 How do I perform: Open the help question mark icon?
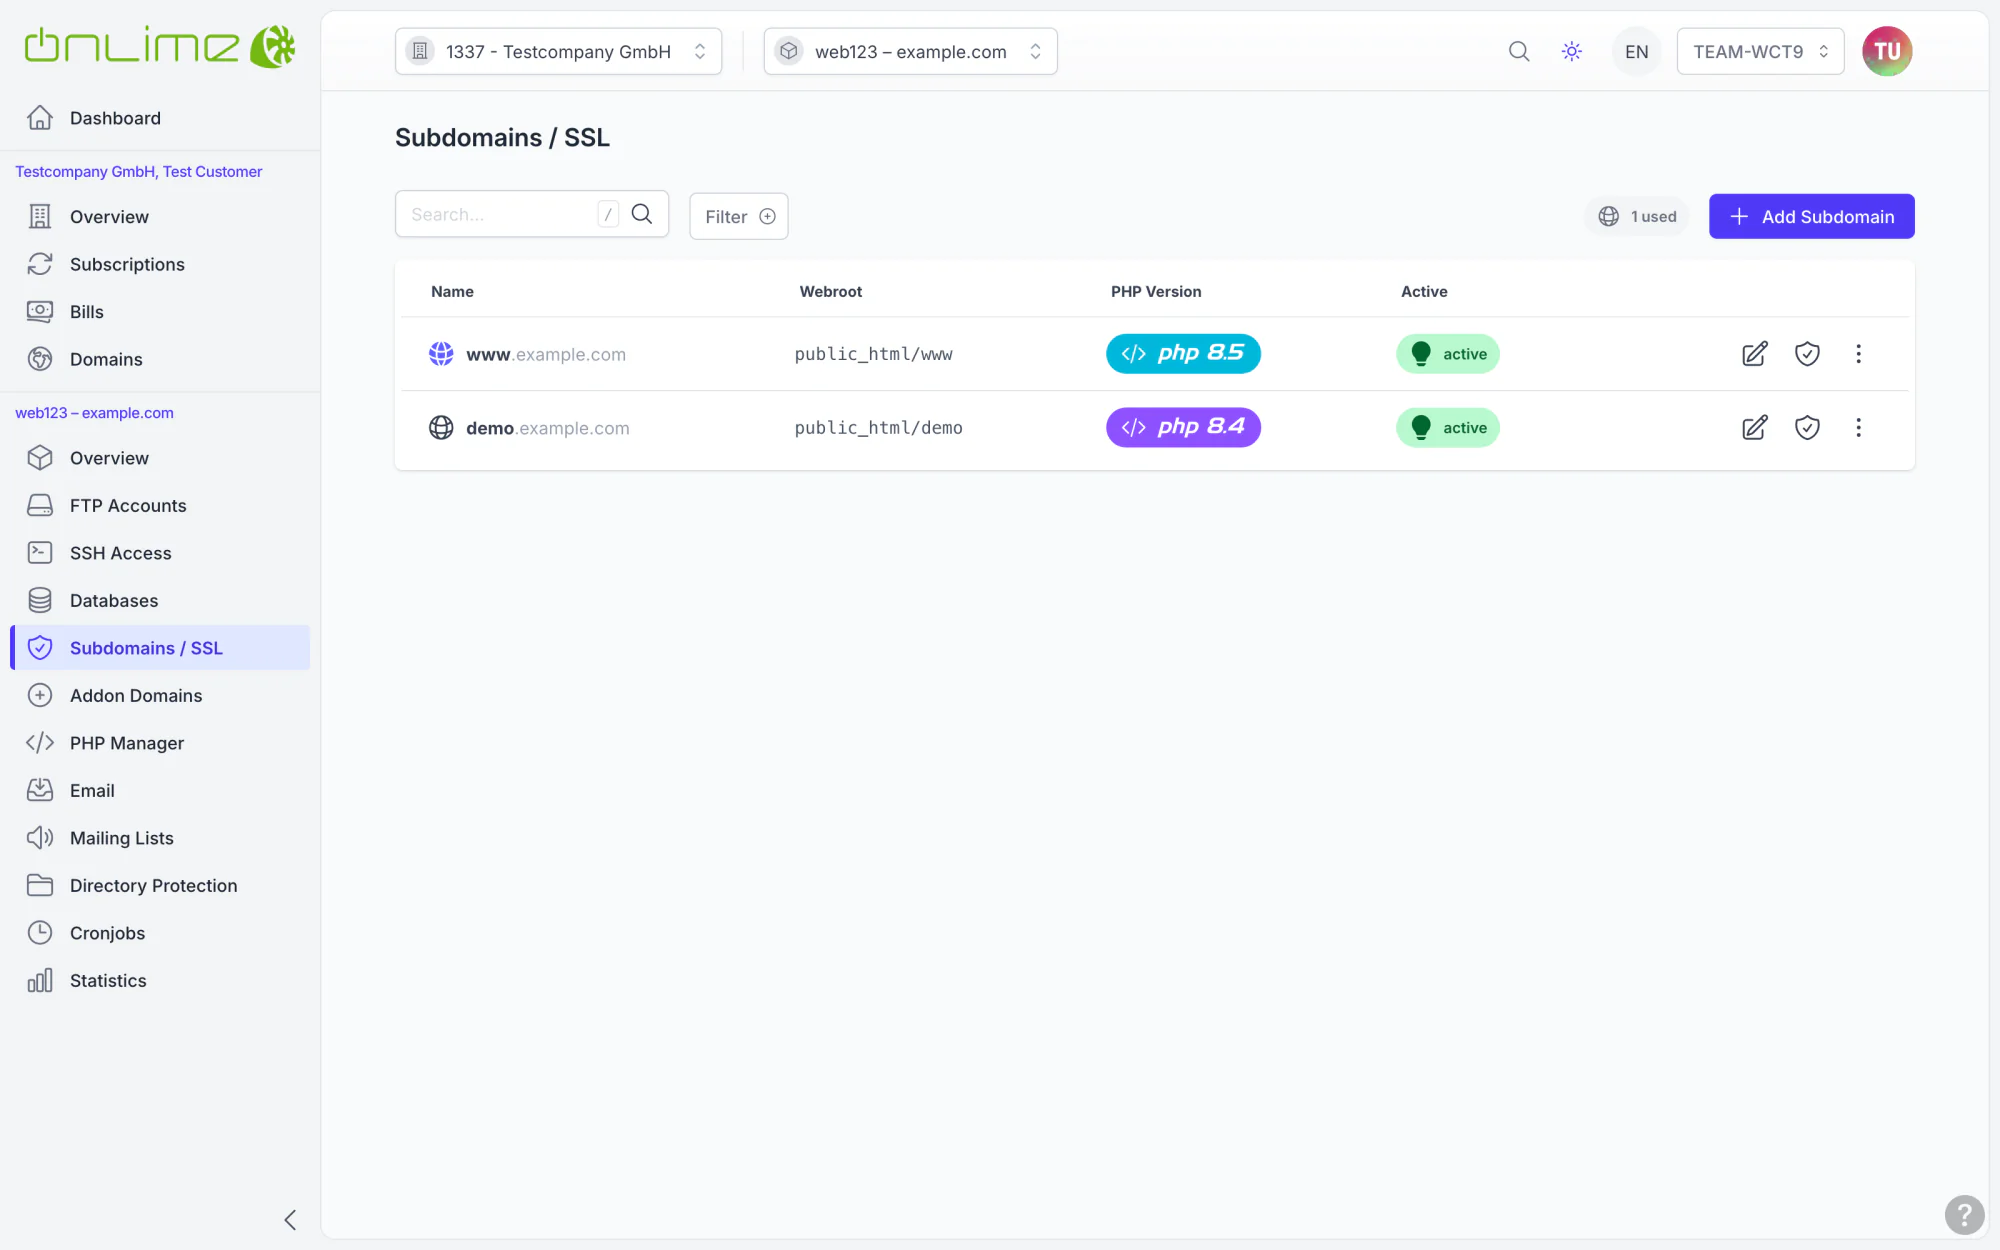coord(1964,1215)
